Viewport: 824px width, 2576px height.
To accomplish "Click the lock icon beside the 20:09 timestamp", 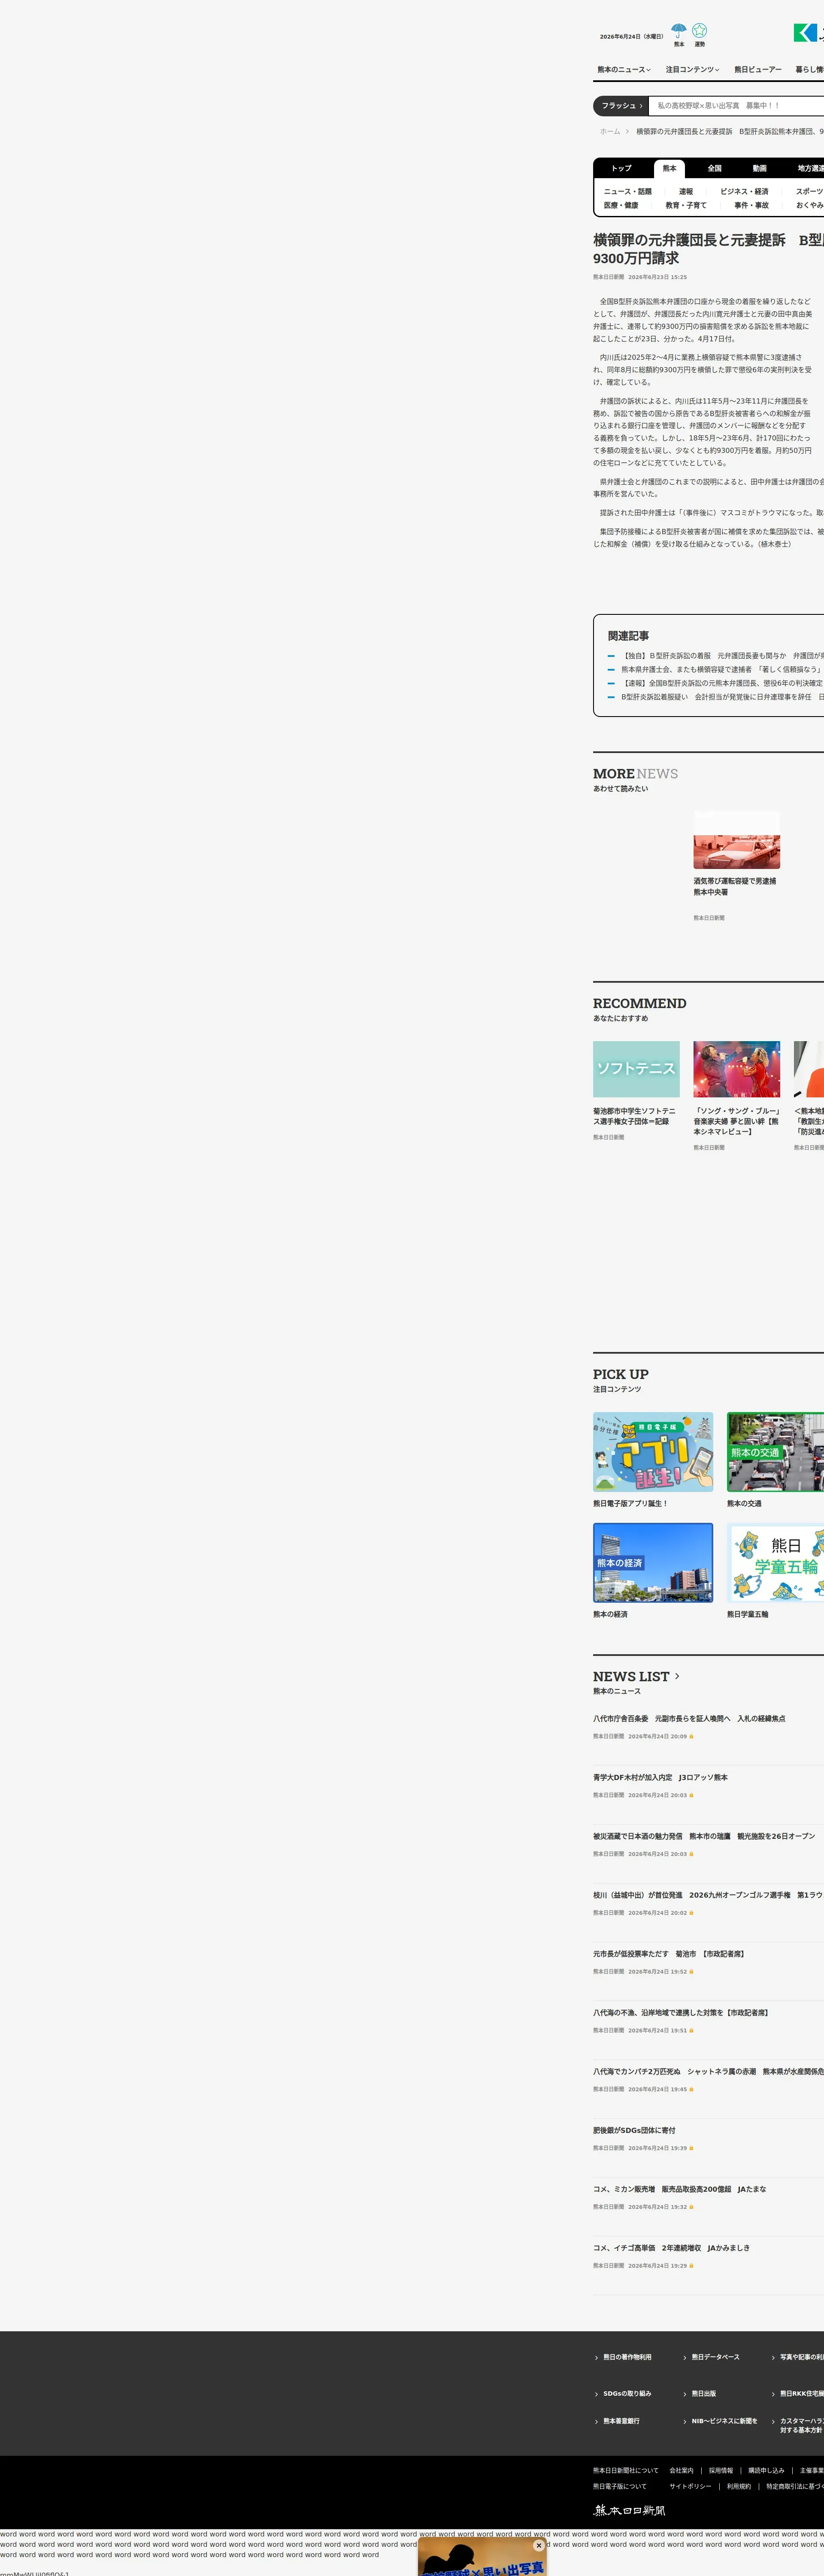I will [x=691, y=1736].
